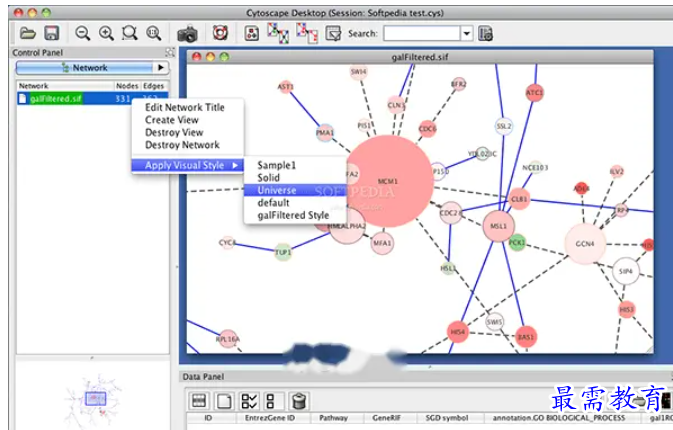This screenshot has width=673, height=430.
Task: Select the BAS1 node
Action: click(x=525, y=337)
